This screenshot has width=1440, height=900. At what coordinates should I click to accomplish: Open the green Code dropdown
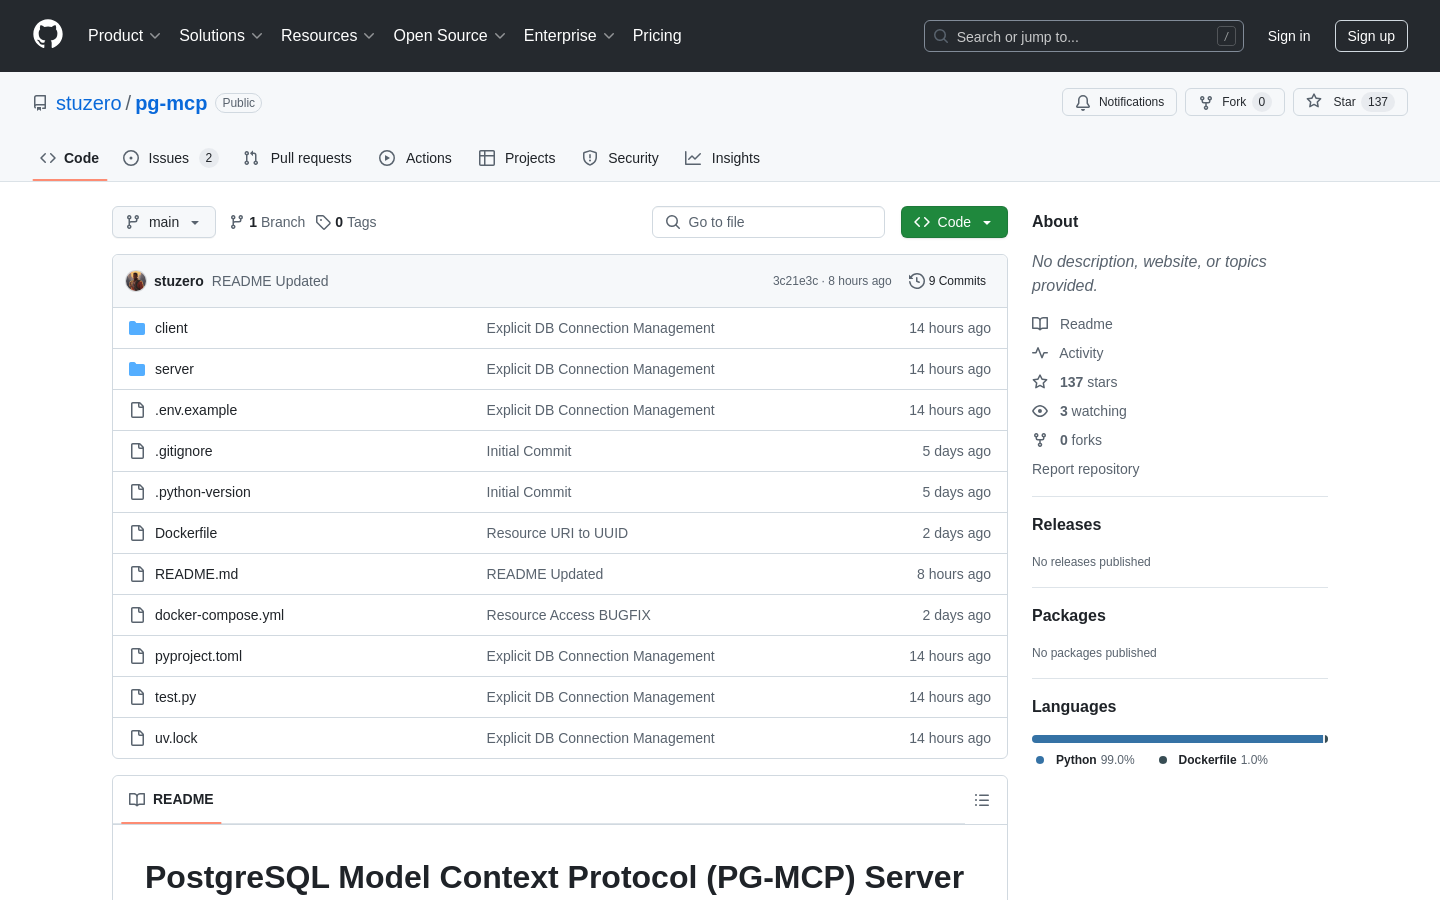coord(953,222)
